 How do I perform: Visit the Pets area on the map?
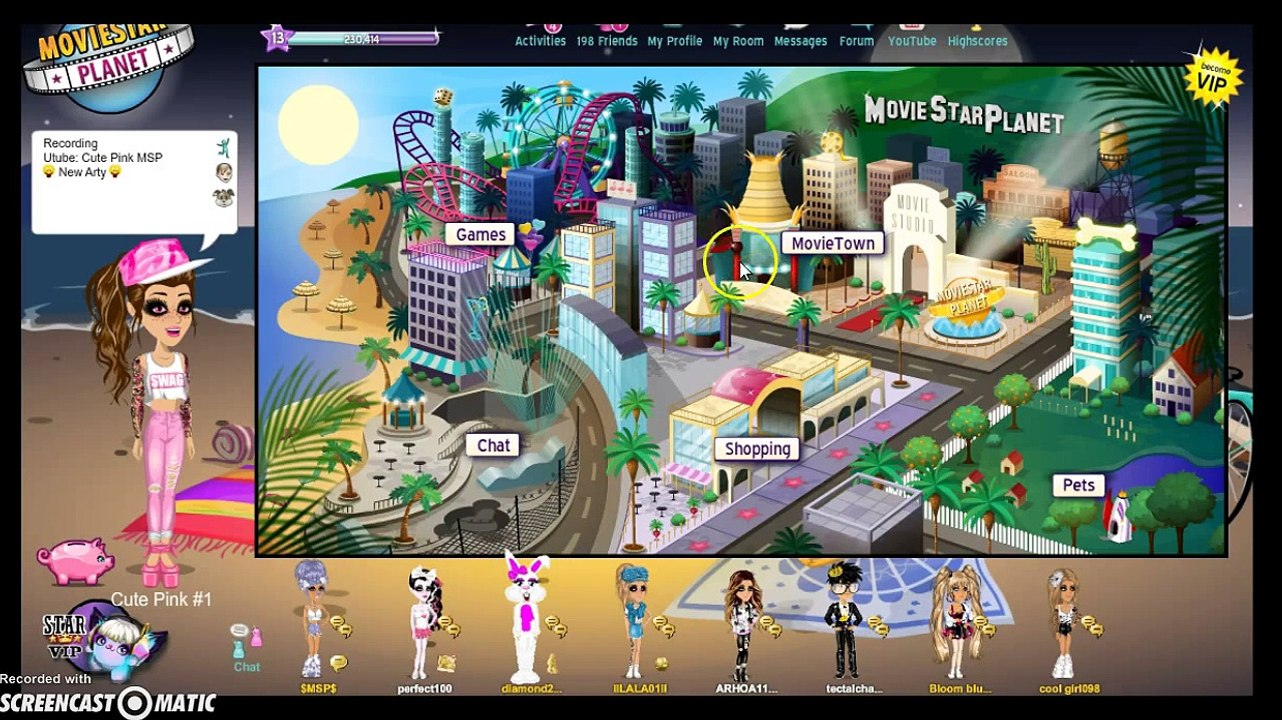pyautogui.click(x=1078, y=485)
